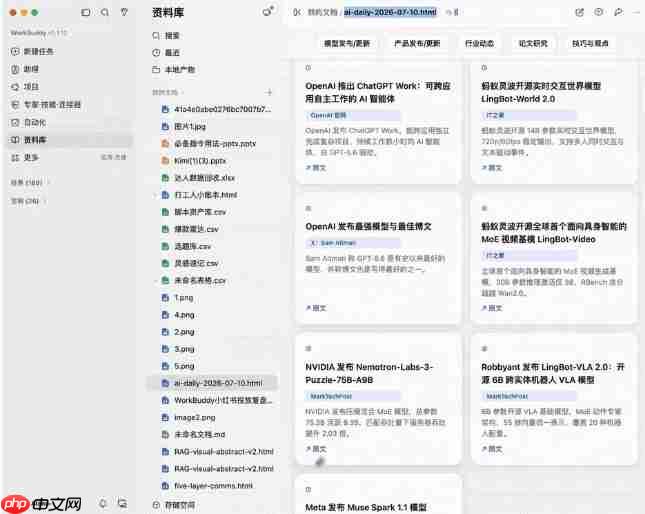Click the diamond icon beside the search icon
The height and width of the screenshot is (514, 645).
coord(124,12)
